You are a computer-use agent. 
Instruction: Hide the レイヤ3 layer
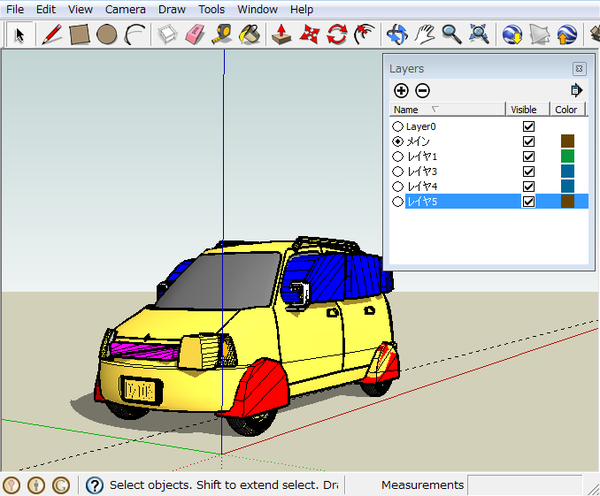click(529, 171)
